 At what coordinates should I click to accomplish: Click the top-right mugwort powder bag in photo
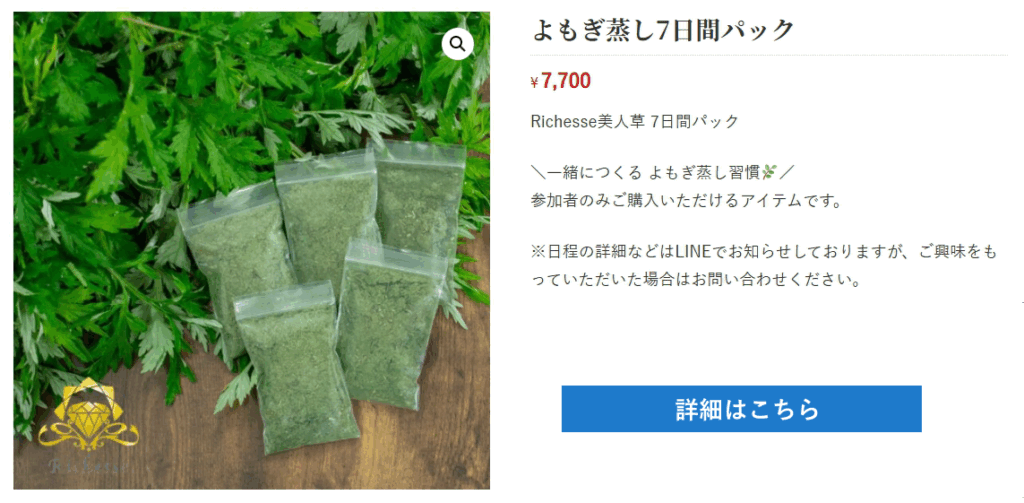coord(419,196)
